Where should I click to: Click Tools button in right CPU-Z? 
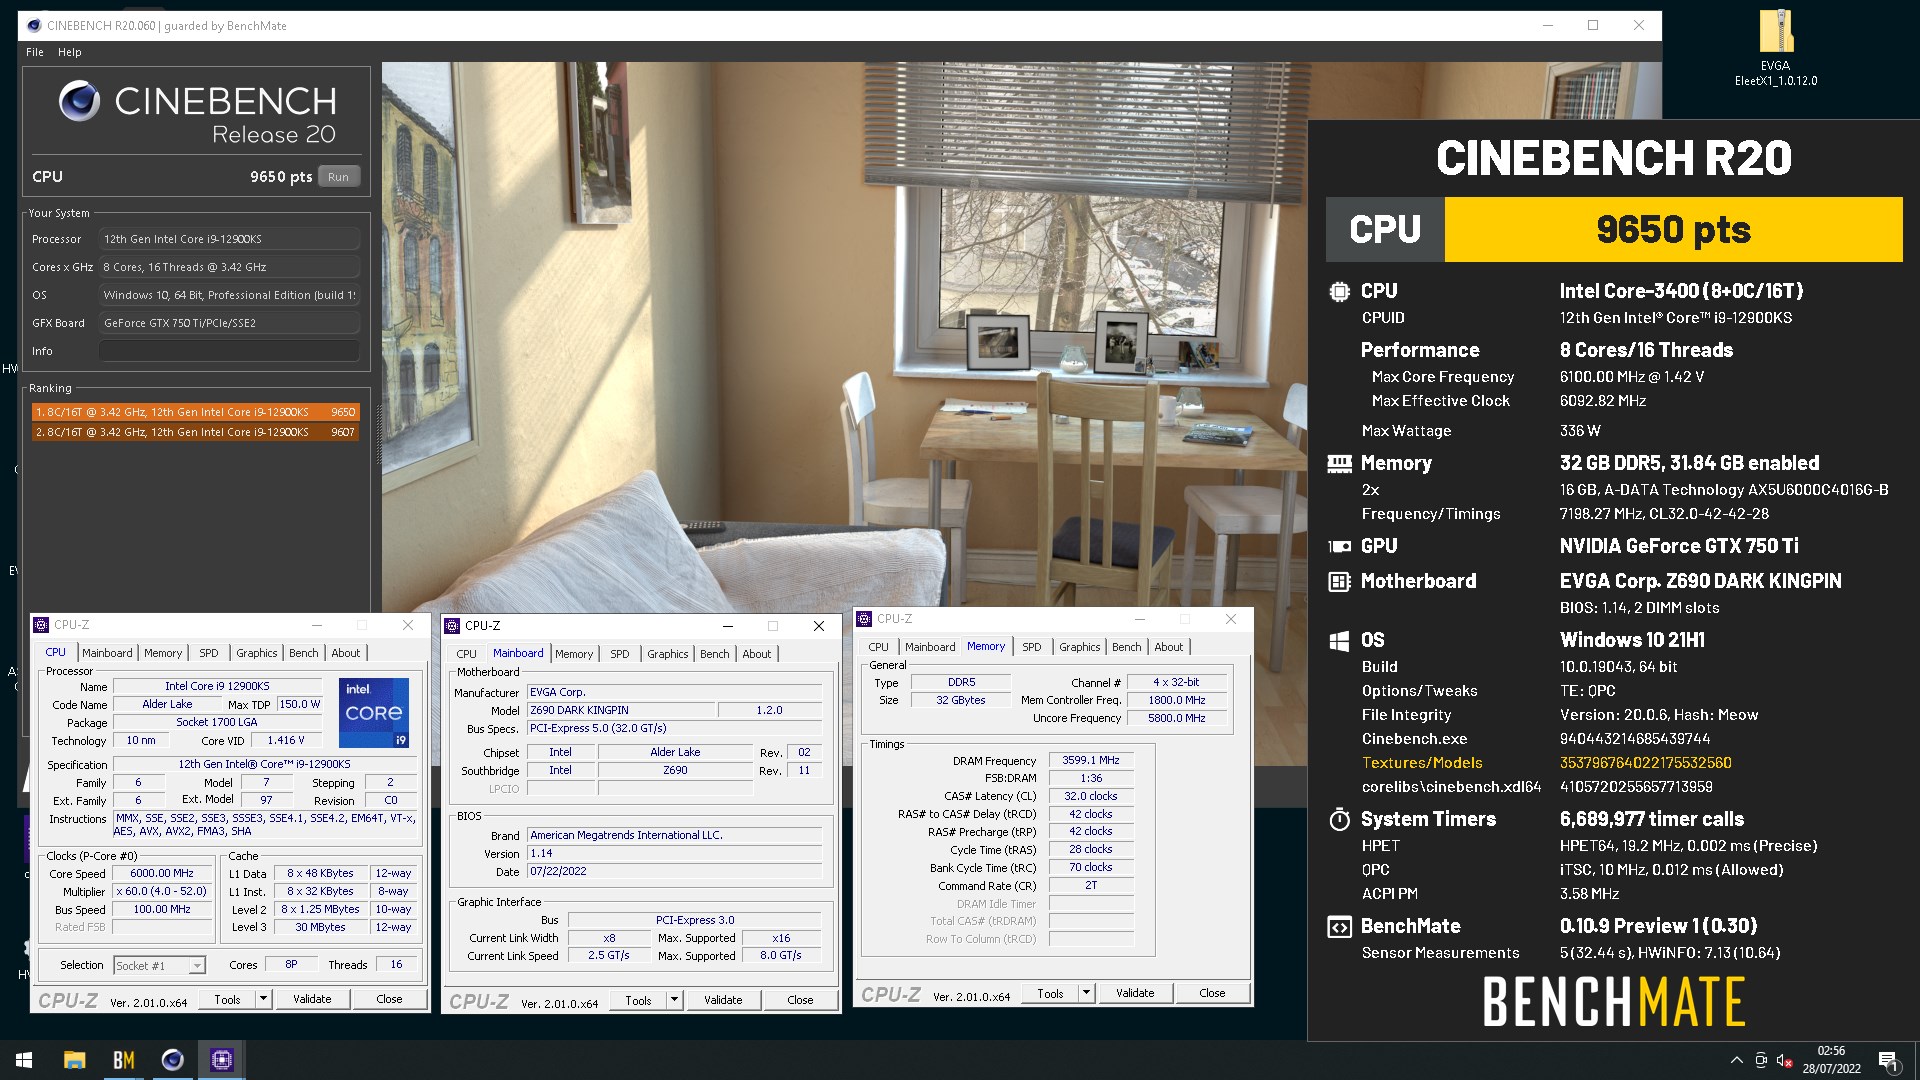point(1050,993)
